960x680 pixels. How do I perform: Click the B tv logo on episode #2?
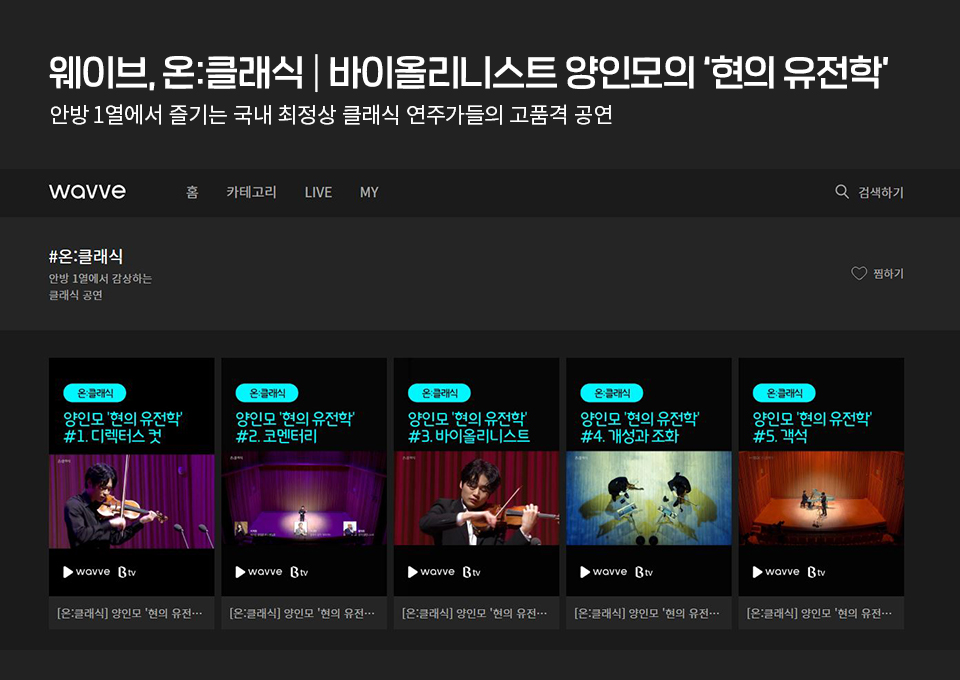(x=299, y=571)
